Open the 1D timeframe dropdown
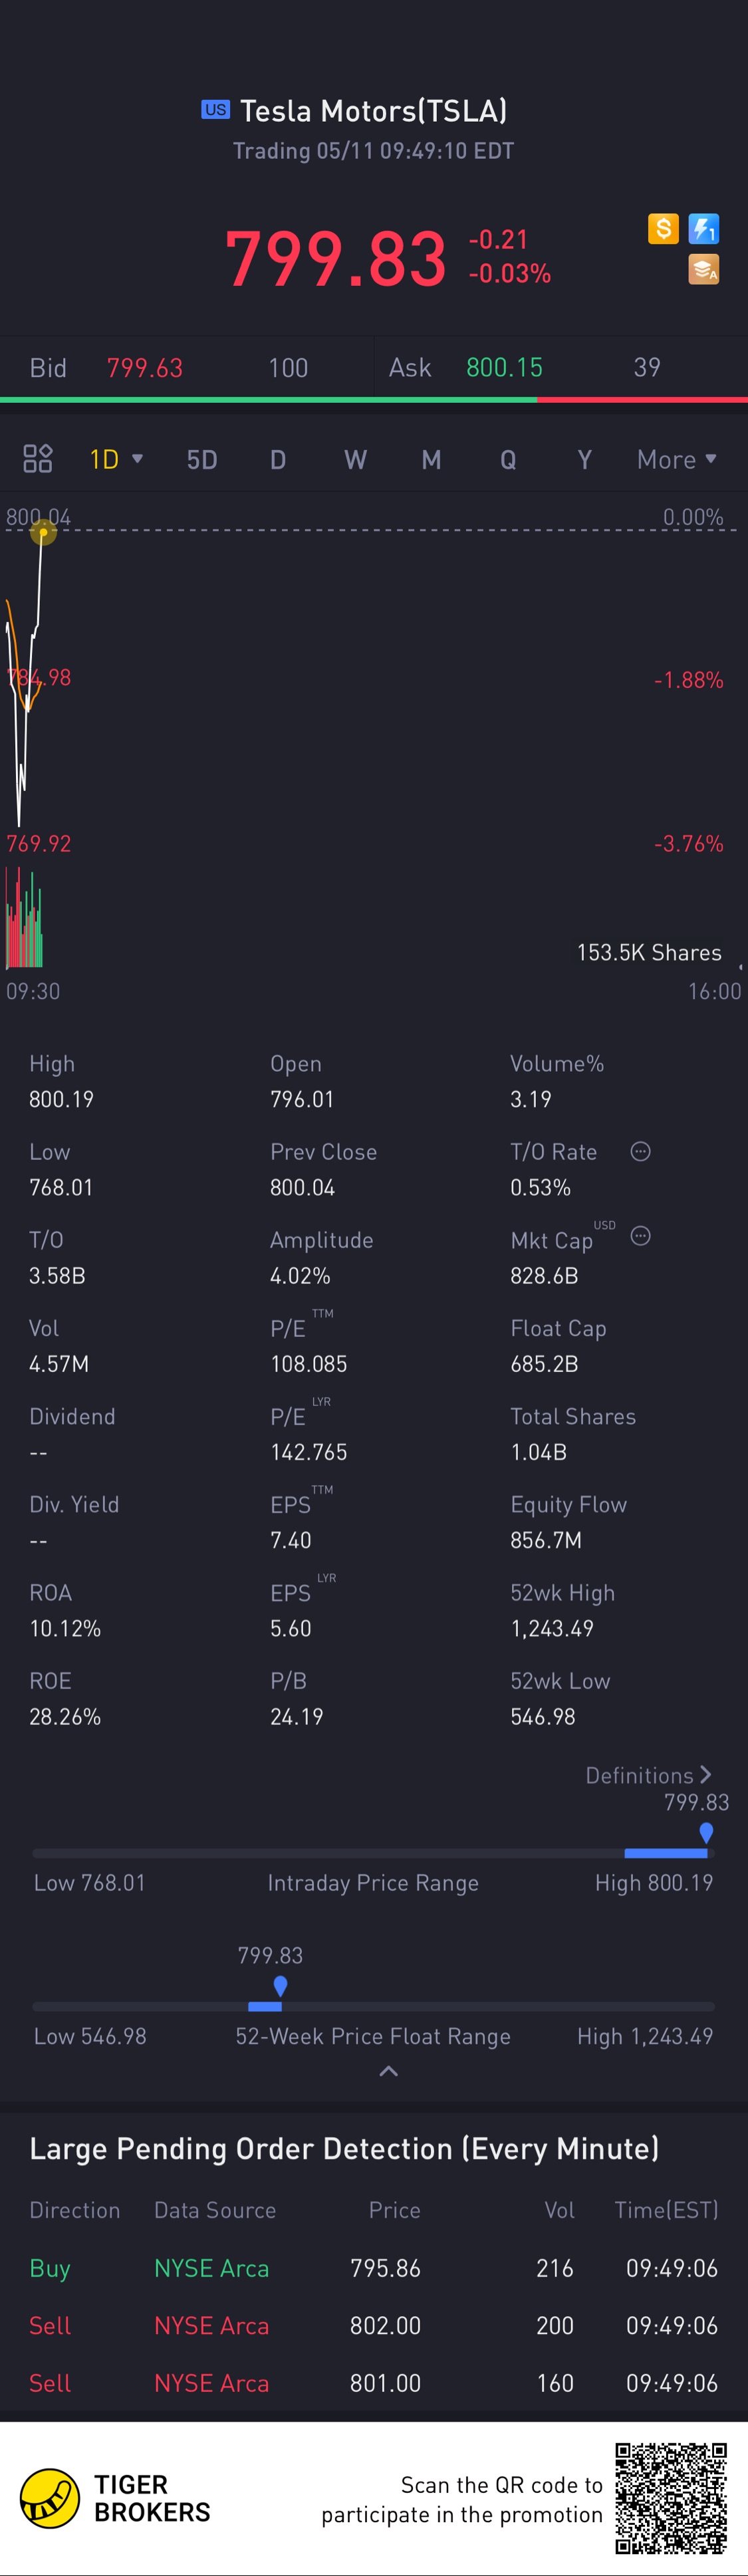The image size is (748, 2576). (116, 459)
